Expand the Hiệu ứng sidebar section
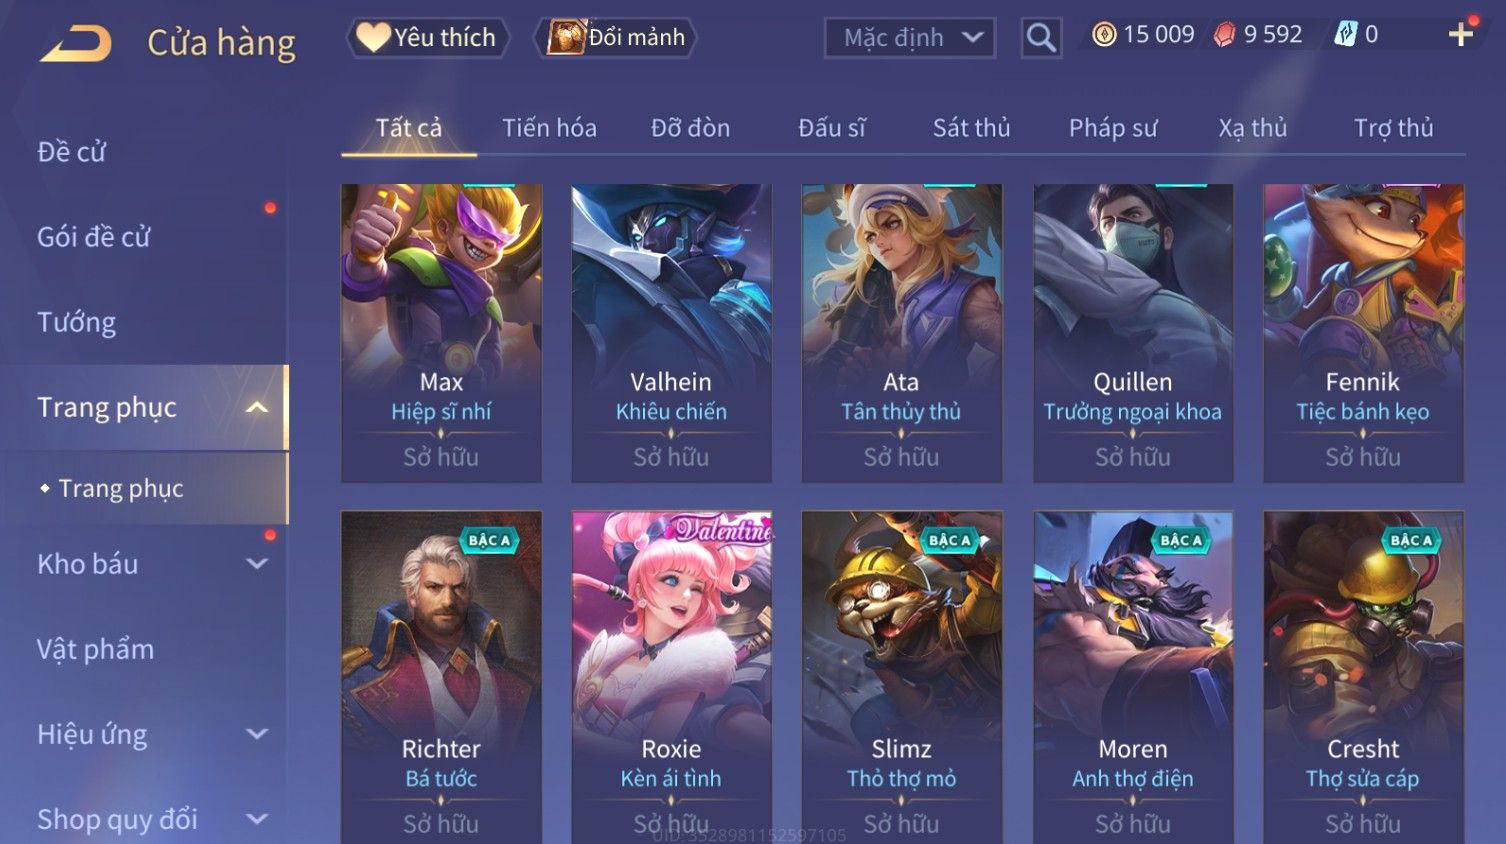The height and width of the screenshot is (844, 1506). (x=257, y=734)
